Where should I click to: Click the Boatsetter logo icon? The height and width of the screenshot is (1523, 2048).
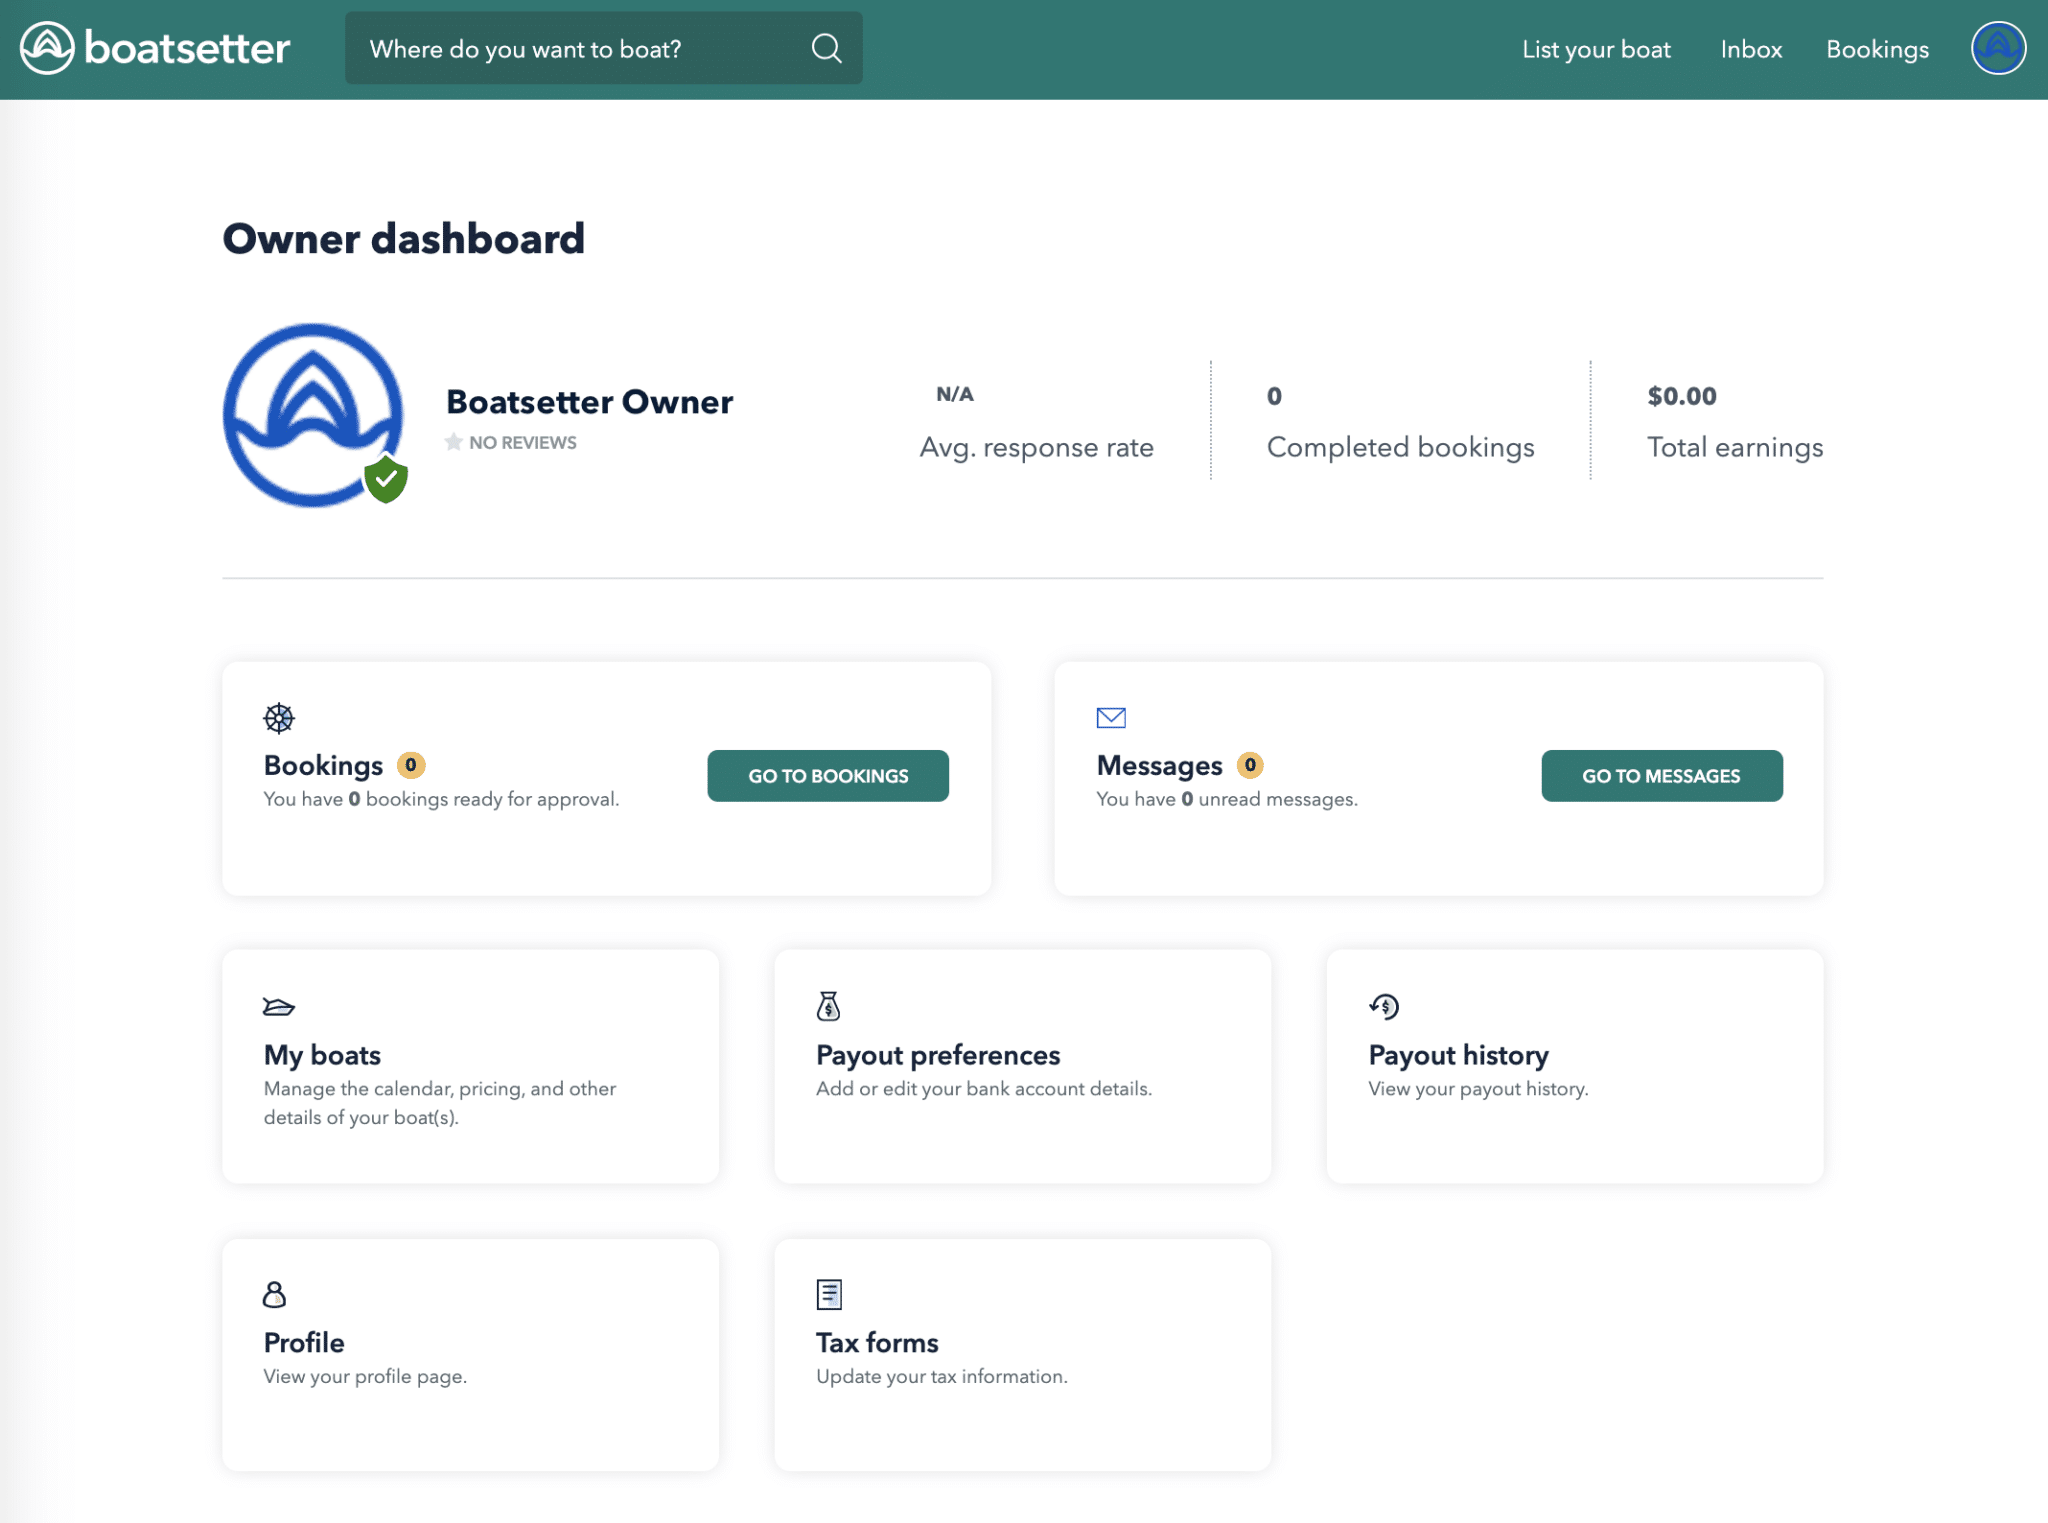(47, 47)
